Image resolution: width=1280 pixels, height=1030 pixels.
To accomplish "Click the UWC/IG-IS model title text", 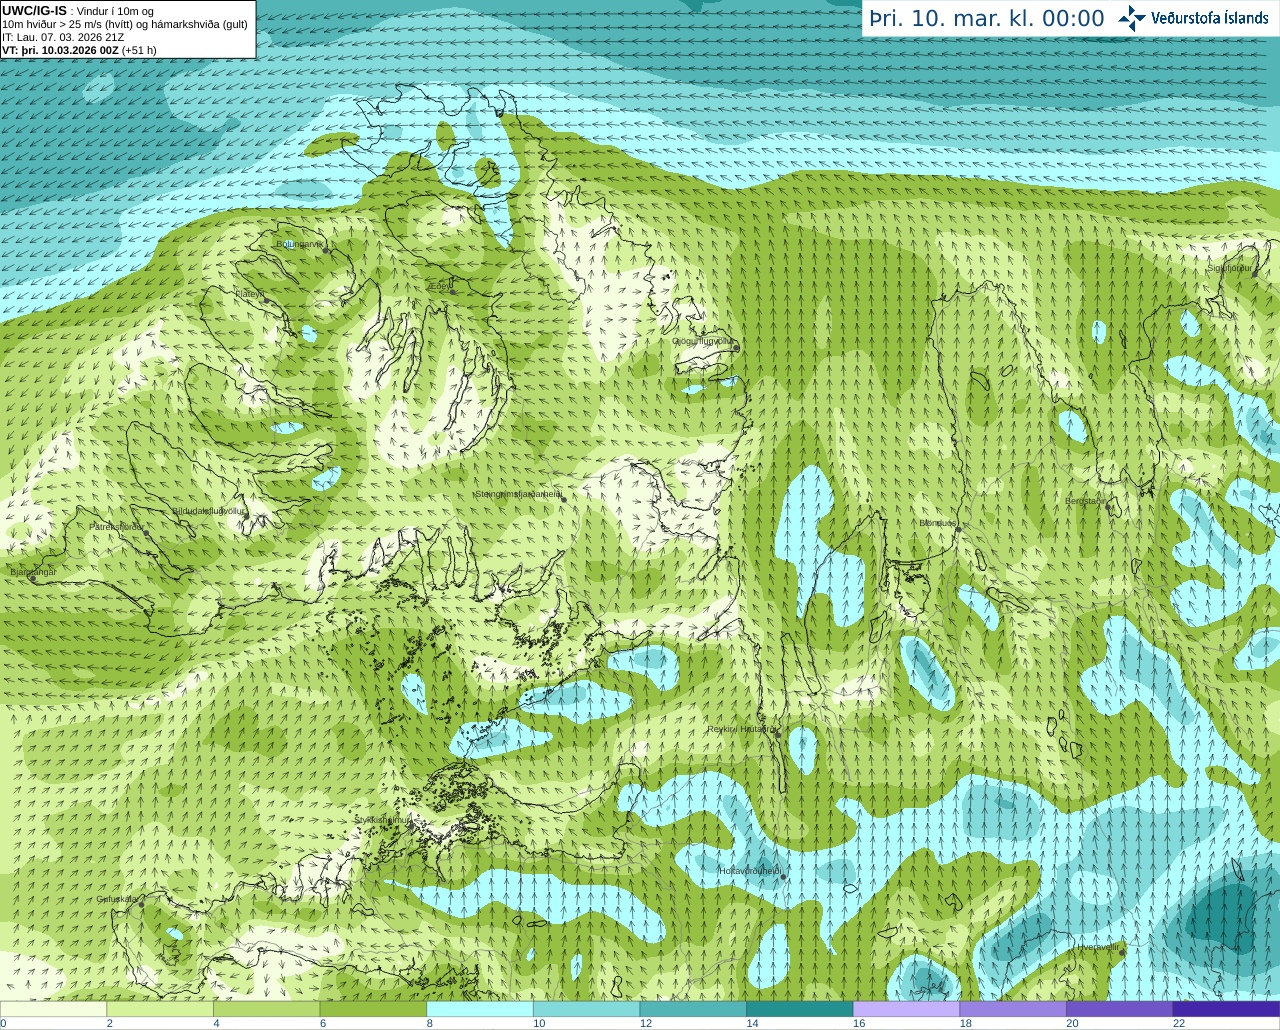I will pyautogui.click(x=35, y=10).
